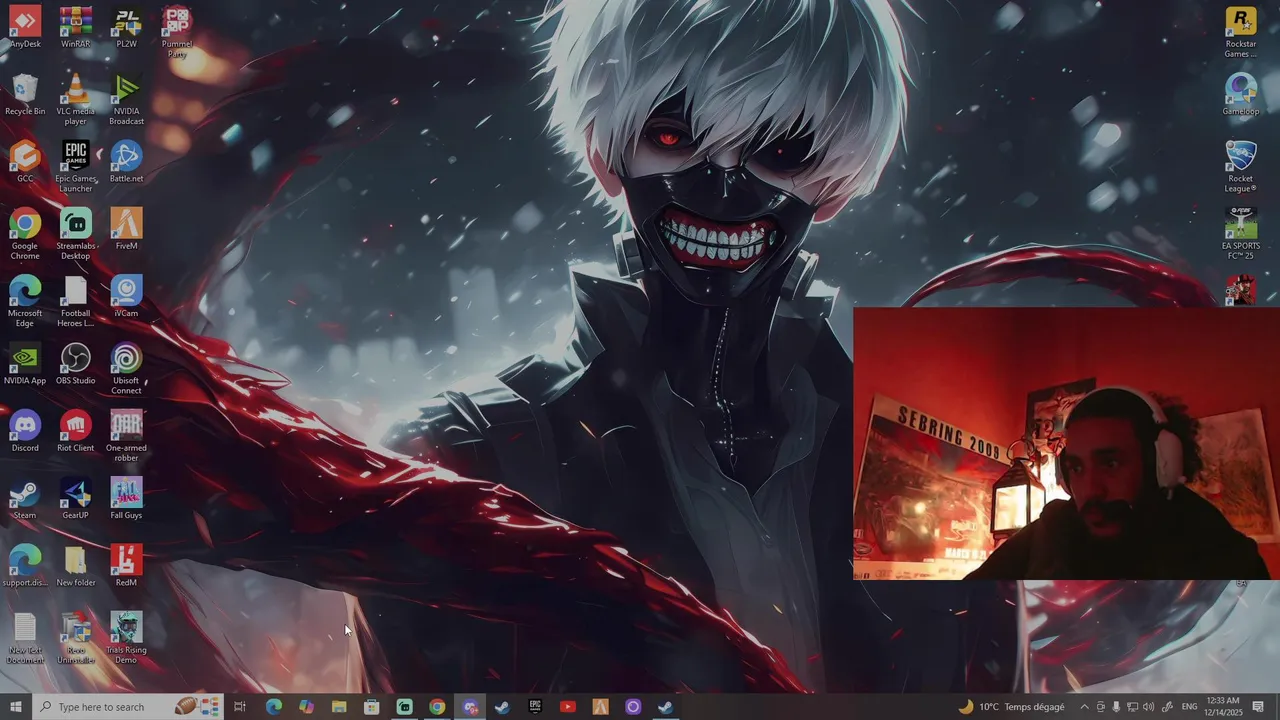This screenshot has height=720, width=1280.
Task: Open Copilot from the taskbar
Action: tap(306, 707)
